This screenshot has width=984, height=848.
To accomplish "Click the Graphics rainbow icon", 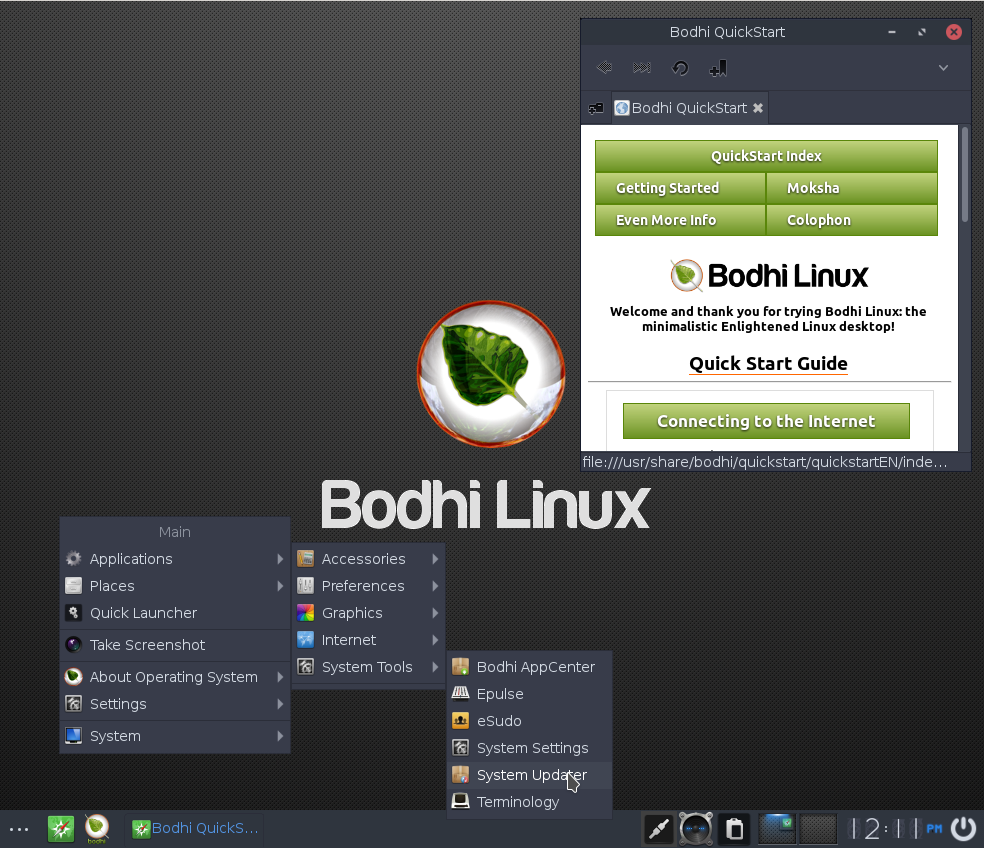I will [x=306, y=613].
